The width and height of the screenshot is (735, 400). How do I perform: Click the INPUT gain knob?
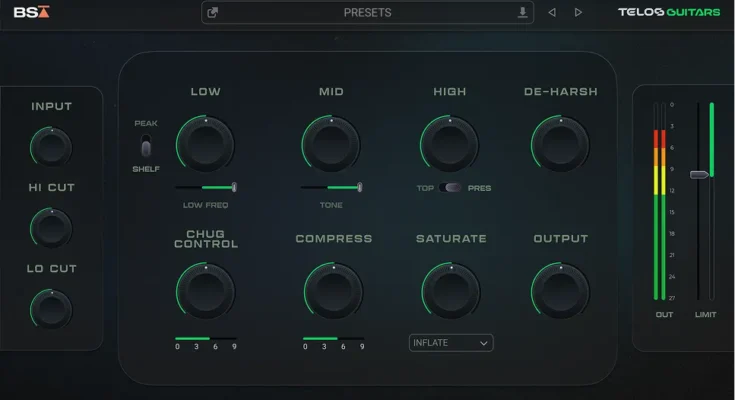tap(51, 148)
